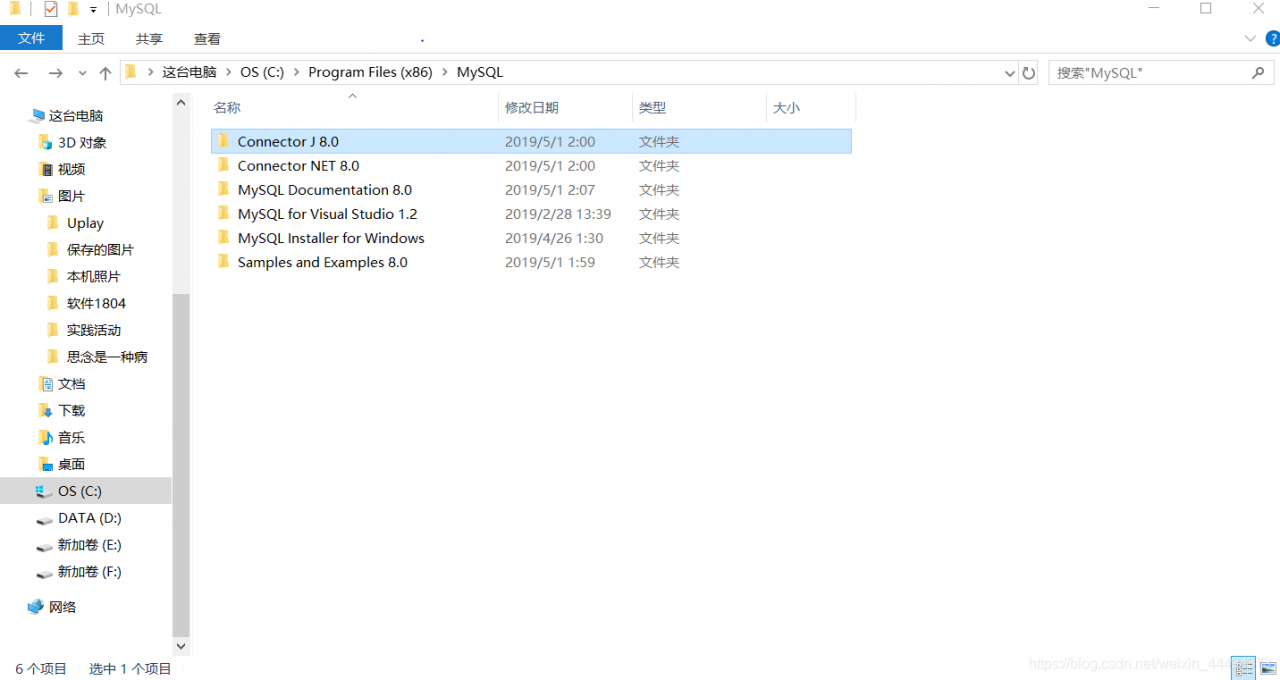Viewport: 1280px width, 680px height.
Task: Click OS (C:) breadcrumb in address bar
Action: (x=262, y=73)
